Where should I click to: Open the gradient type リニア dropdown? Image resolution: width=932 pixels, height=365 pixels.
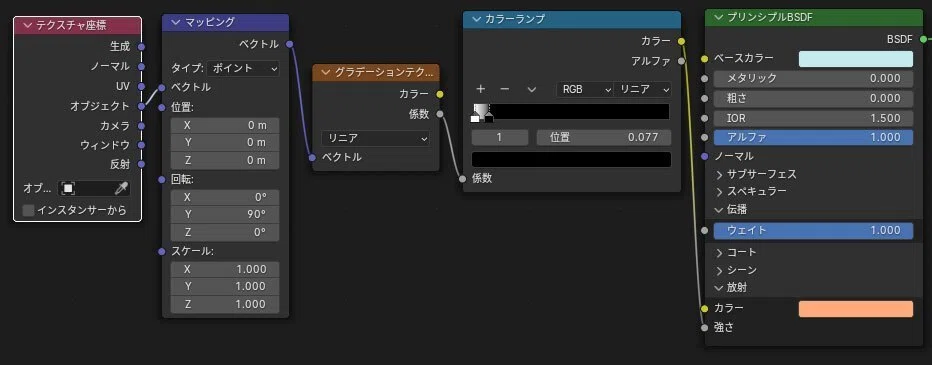[375, 139]
